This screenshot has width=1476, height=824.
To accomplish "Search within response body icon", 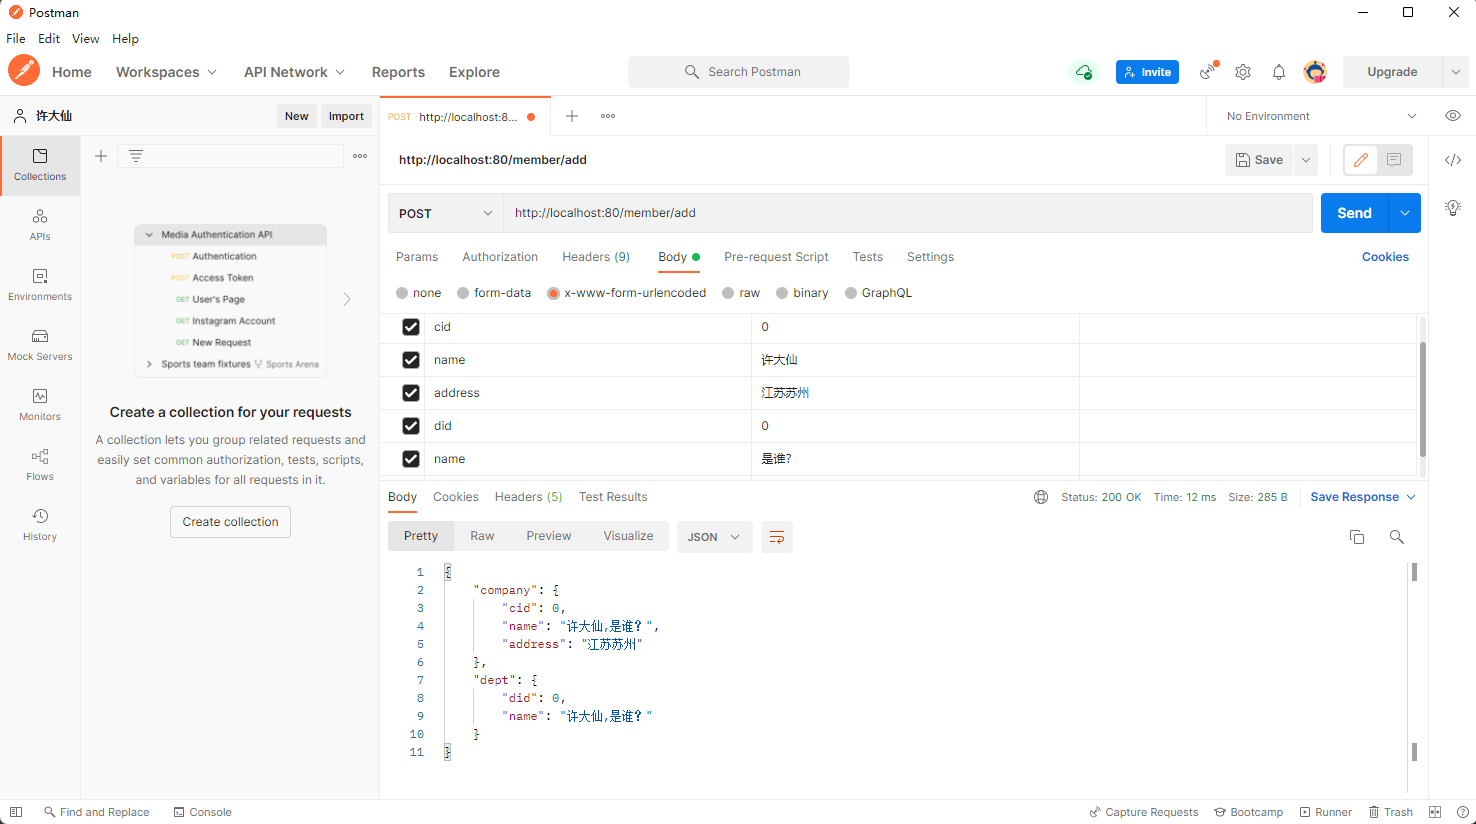I will [1397, 537].
